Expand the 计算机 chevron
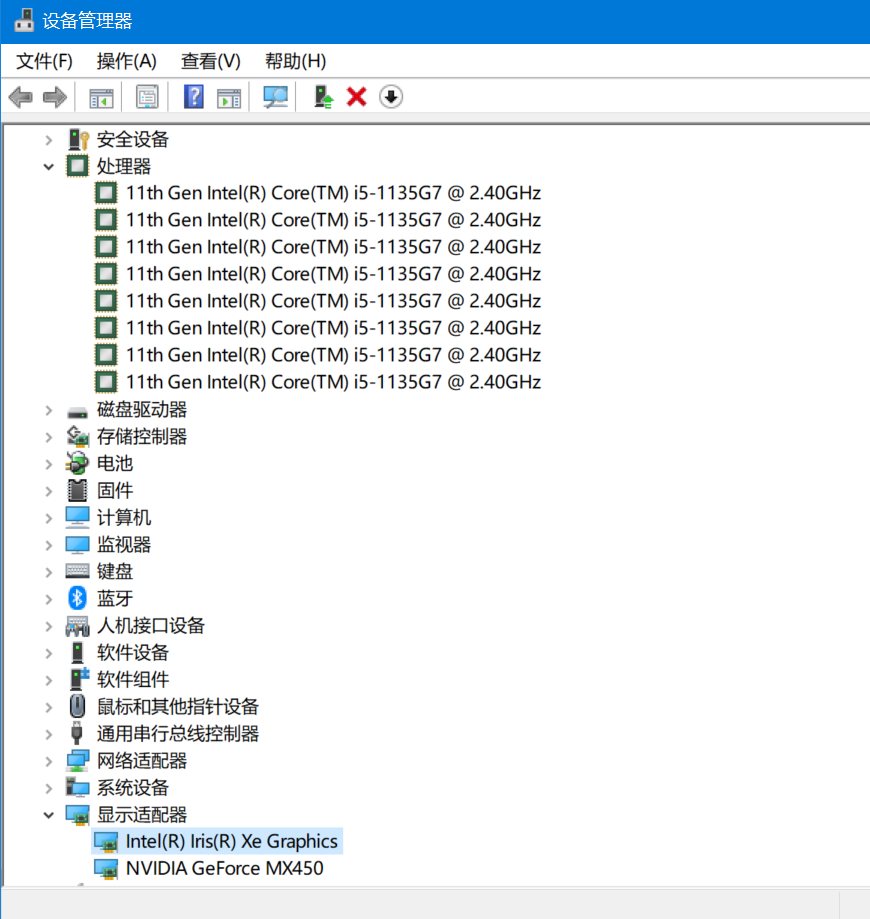The width and height of the screenshot is (870, 919). tap(49, 518)
